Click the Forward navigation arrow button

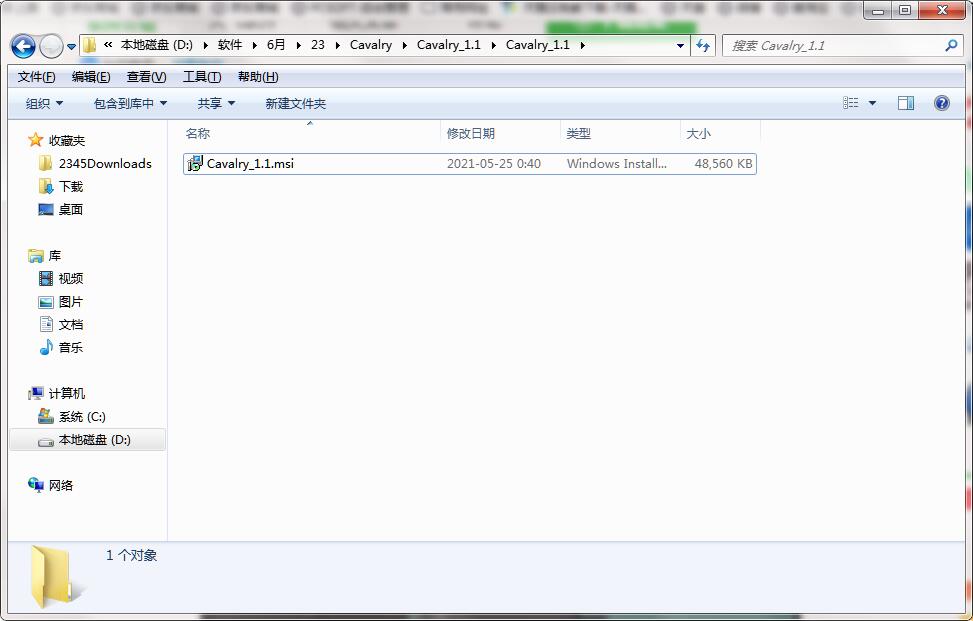(51, 46)
